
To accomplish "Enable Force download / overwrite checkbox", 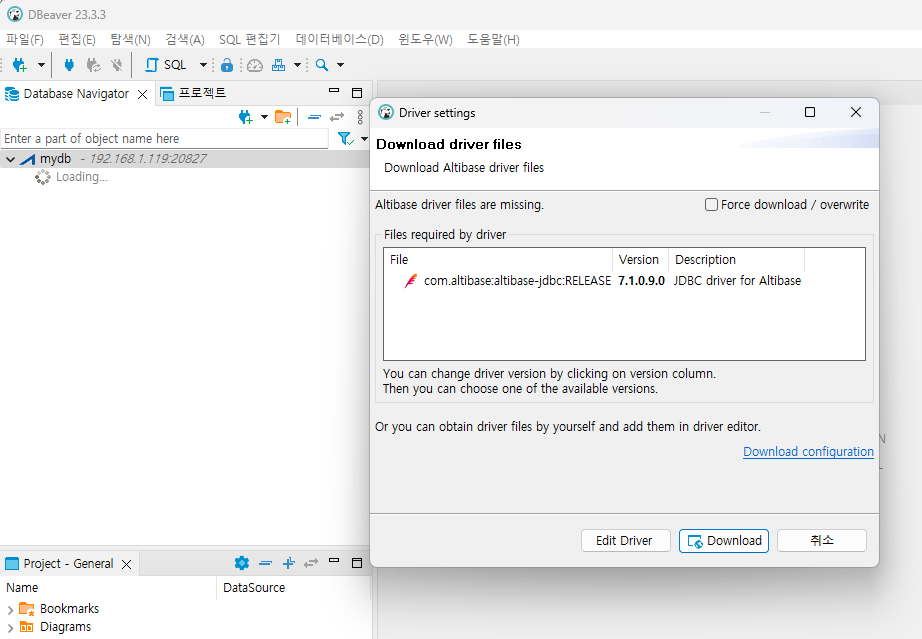I will tap(712, 205).
